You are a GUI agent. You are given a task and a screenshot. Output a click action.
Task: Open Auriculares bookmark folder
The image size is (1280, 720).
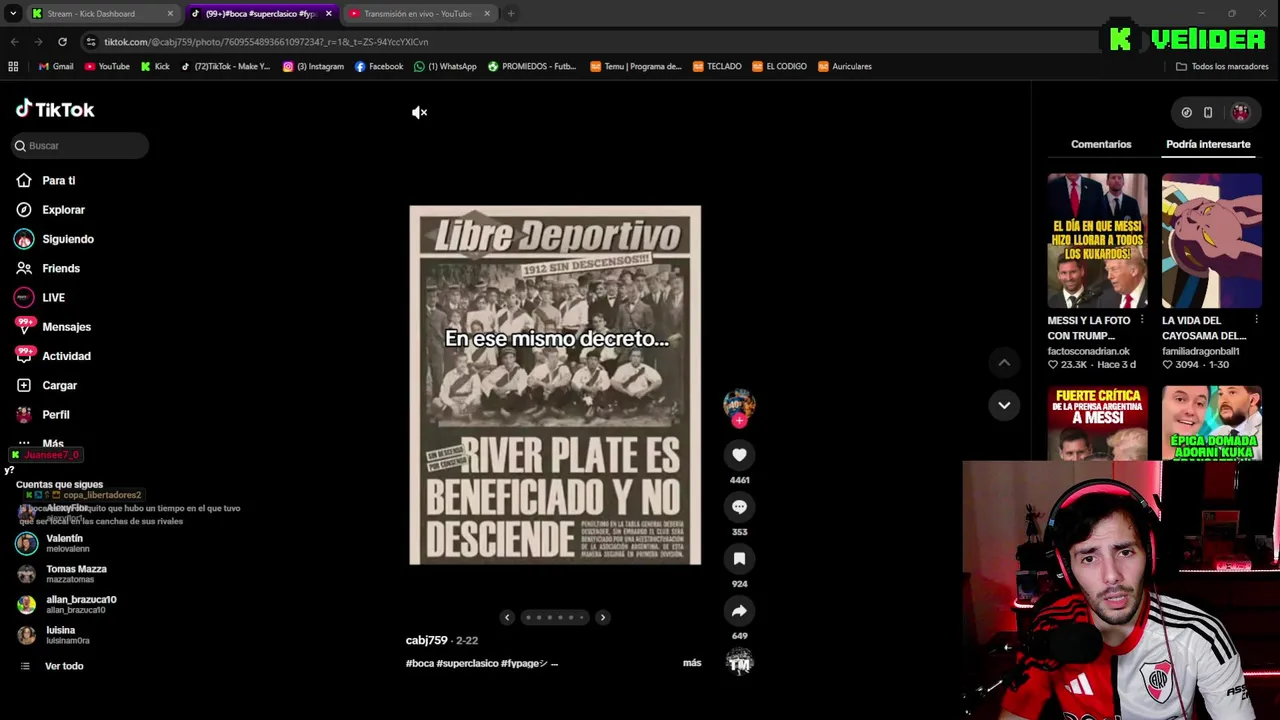point(845,66)
